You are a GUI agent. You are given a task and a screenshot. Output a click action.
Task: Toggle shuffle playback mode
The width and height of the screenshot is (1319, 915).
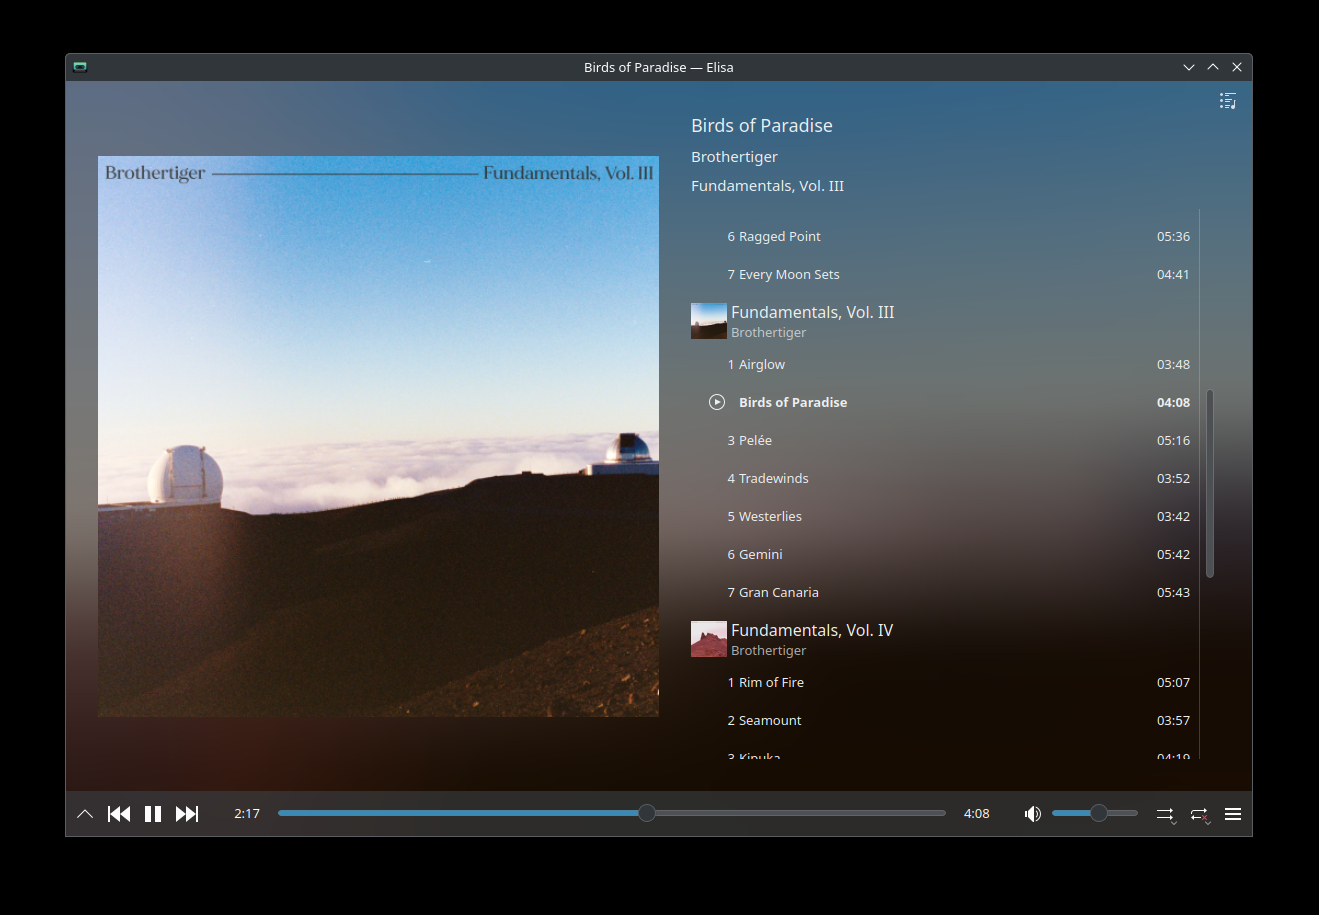[1165, 815]
